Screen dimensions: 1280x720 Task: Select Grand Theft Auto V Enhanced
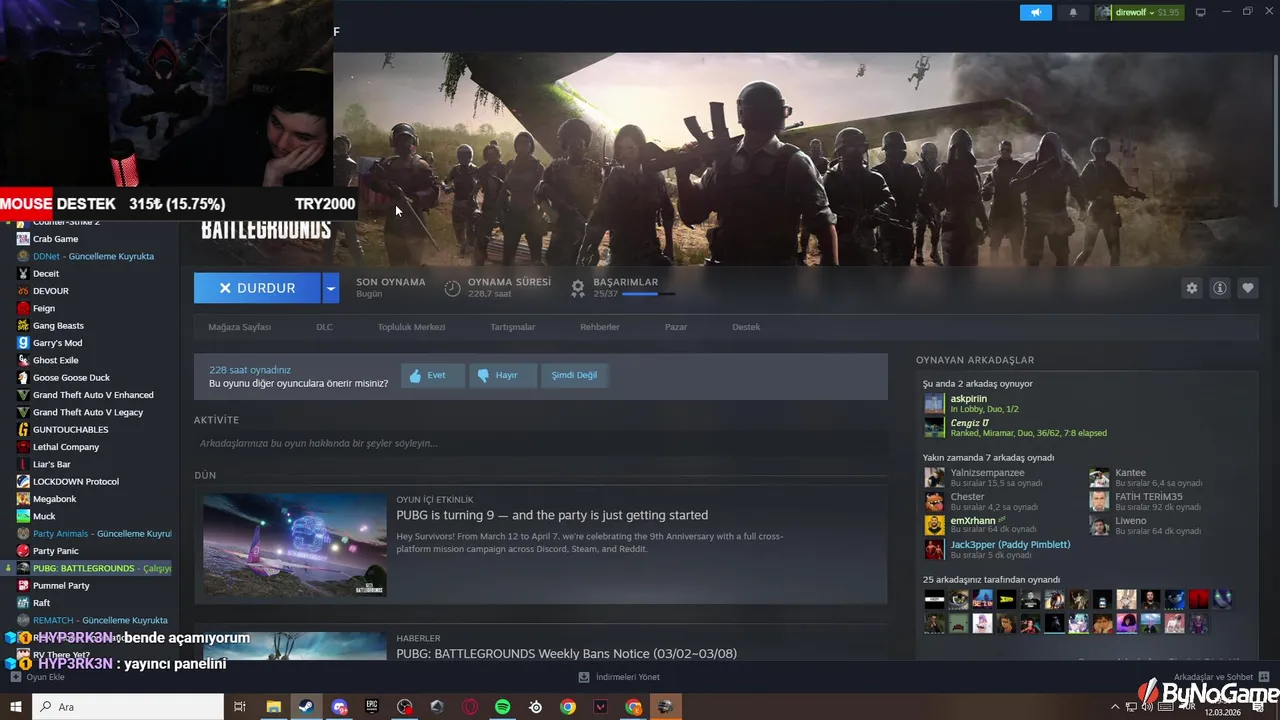pyautogui.click(x=93, y=395)
